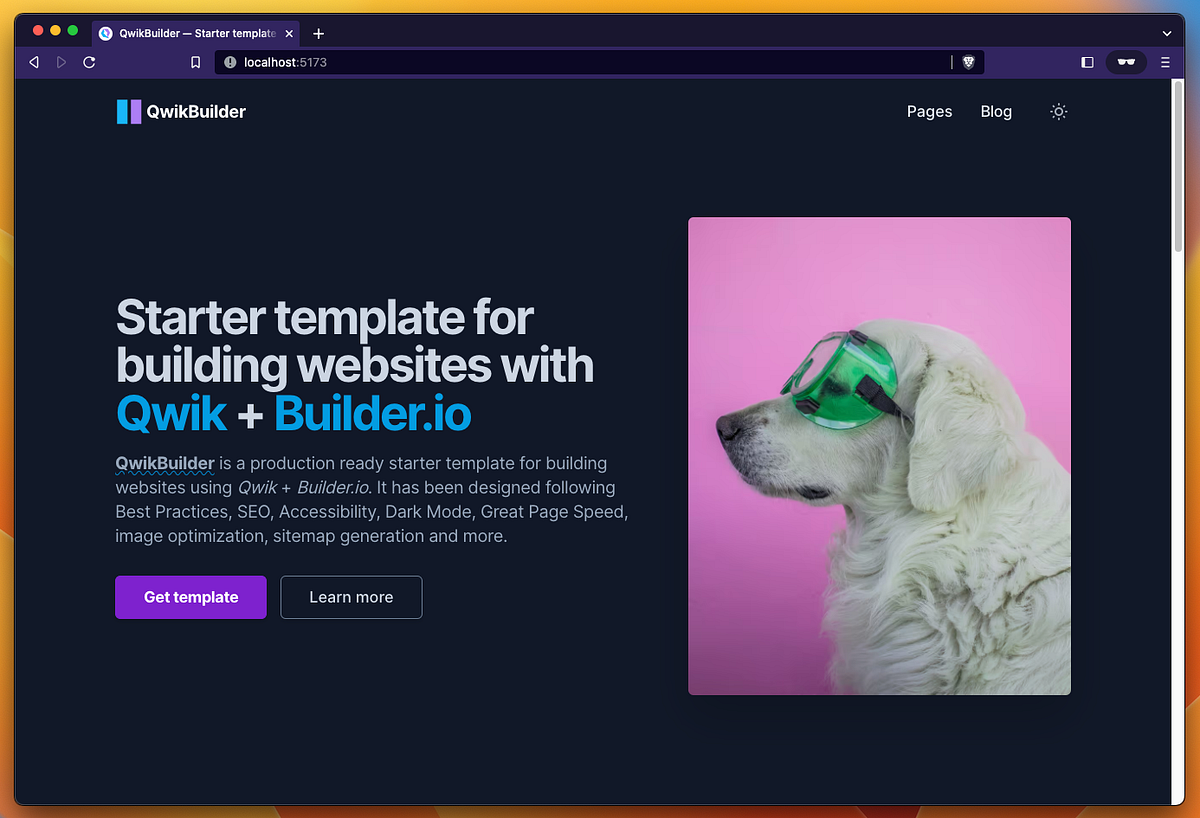
Task: Open the browser sidebar panel icon
Action: tap(1086, 62)
